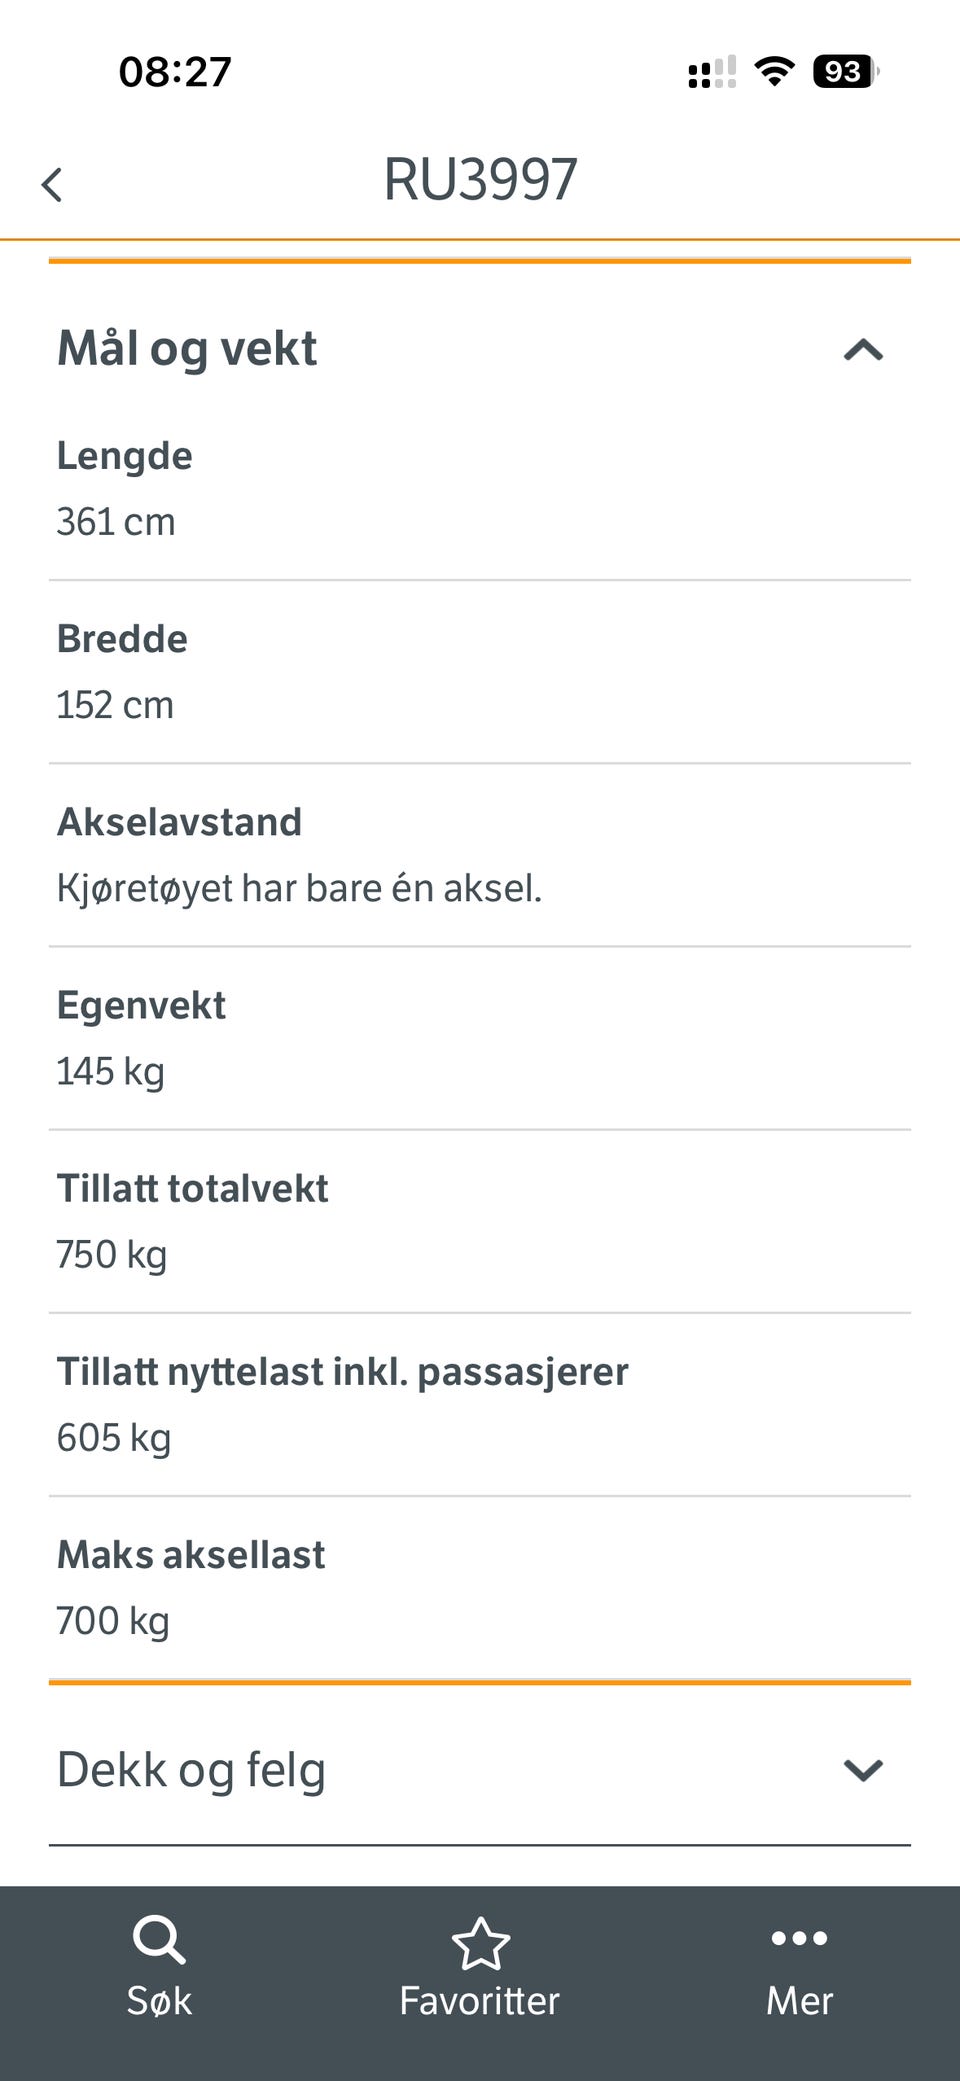Expand the Dekk og felg chevron
Screen dimensions: 960x2081
point(863,1770)
